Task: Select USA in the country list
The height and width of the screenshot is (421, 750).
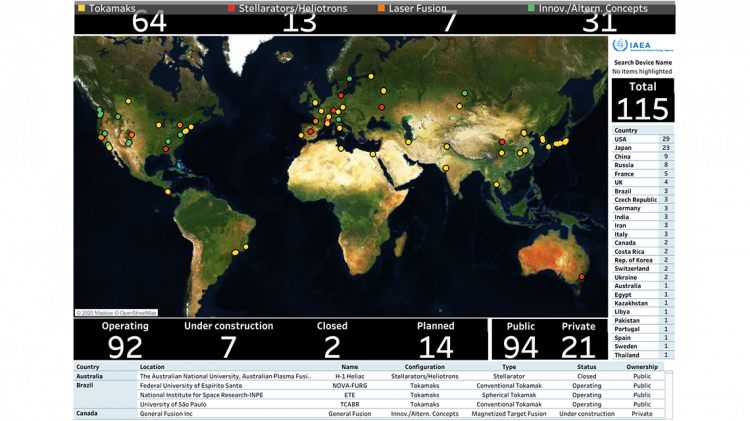Action: click(x=643, y=139)
